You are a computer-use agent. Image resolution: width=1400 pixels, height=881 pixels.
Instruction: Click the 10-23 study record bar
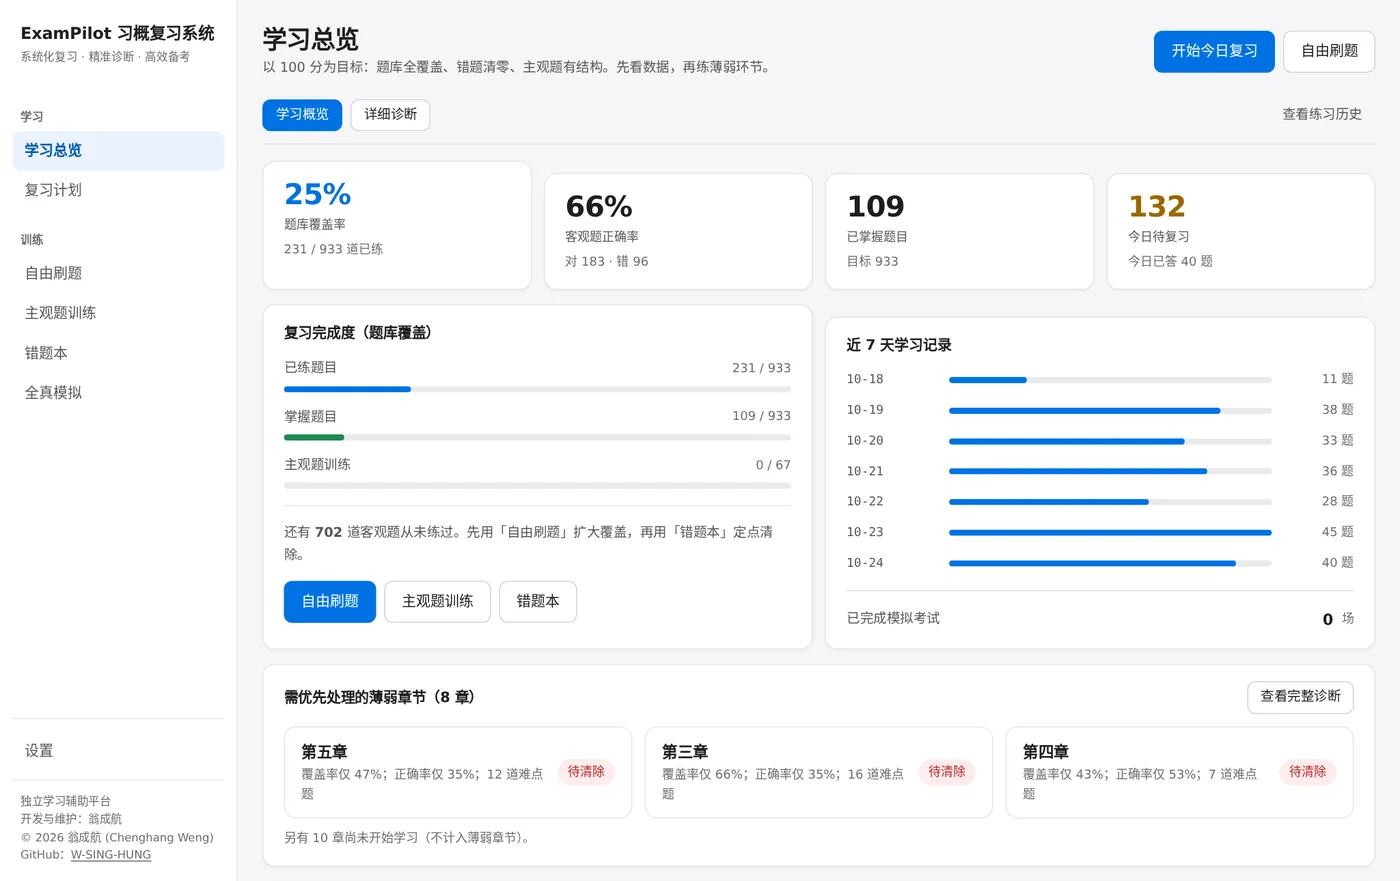(x=1110, y=533)
